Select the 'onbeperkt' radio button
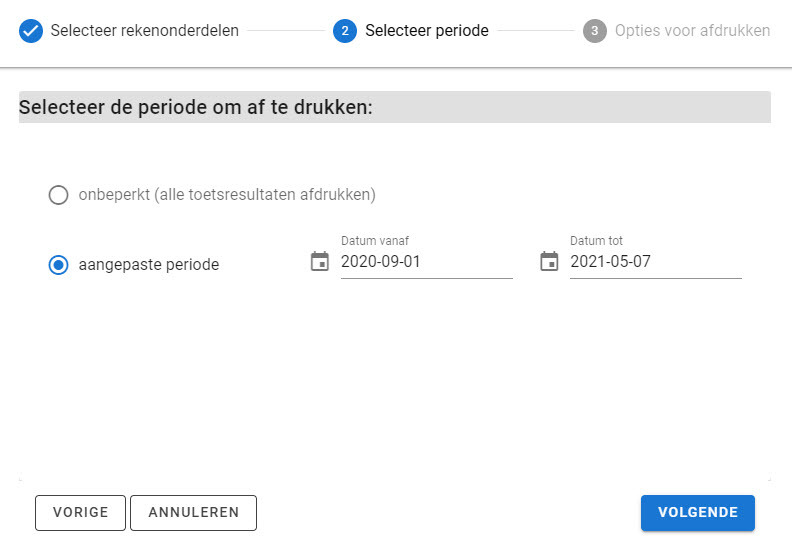Screen dimensions: 792x558 [59, 195]
